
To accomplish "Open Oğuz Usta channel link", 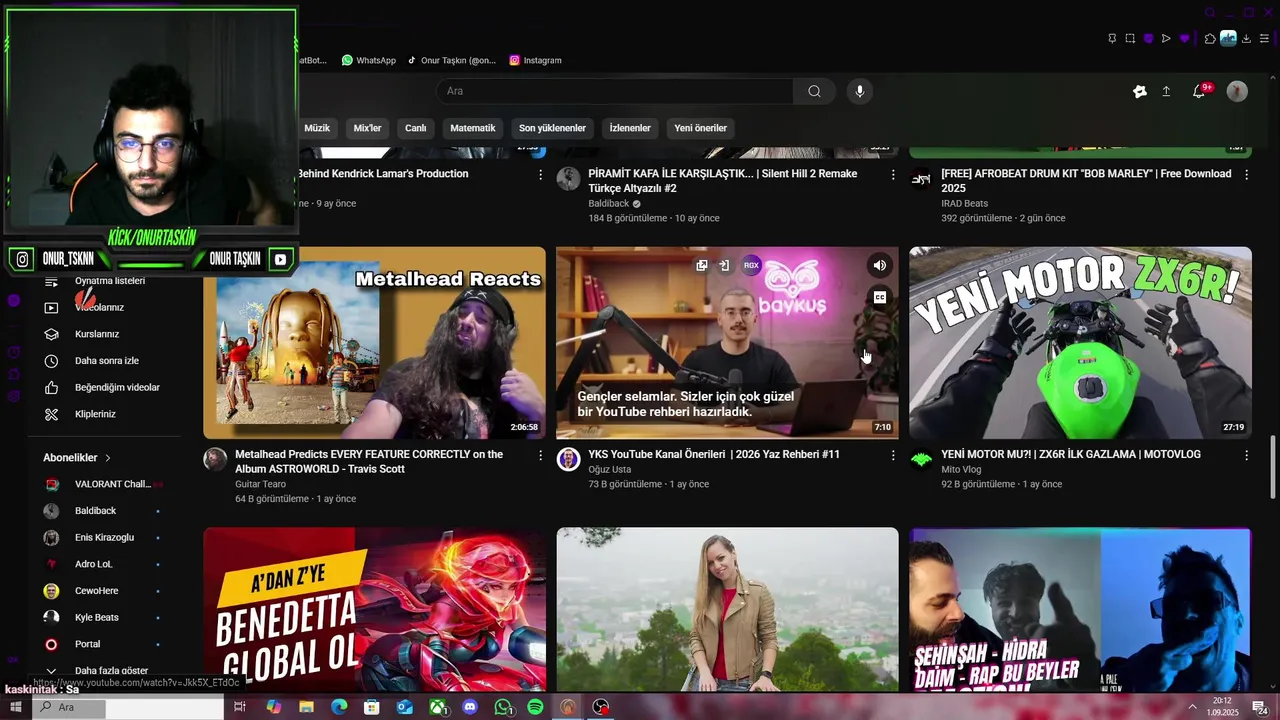I will [609, 470].
